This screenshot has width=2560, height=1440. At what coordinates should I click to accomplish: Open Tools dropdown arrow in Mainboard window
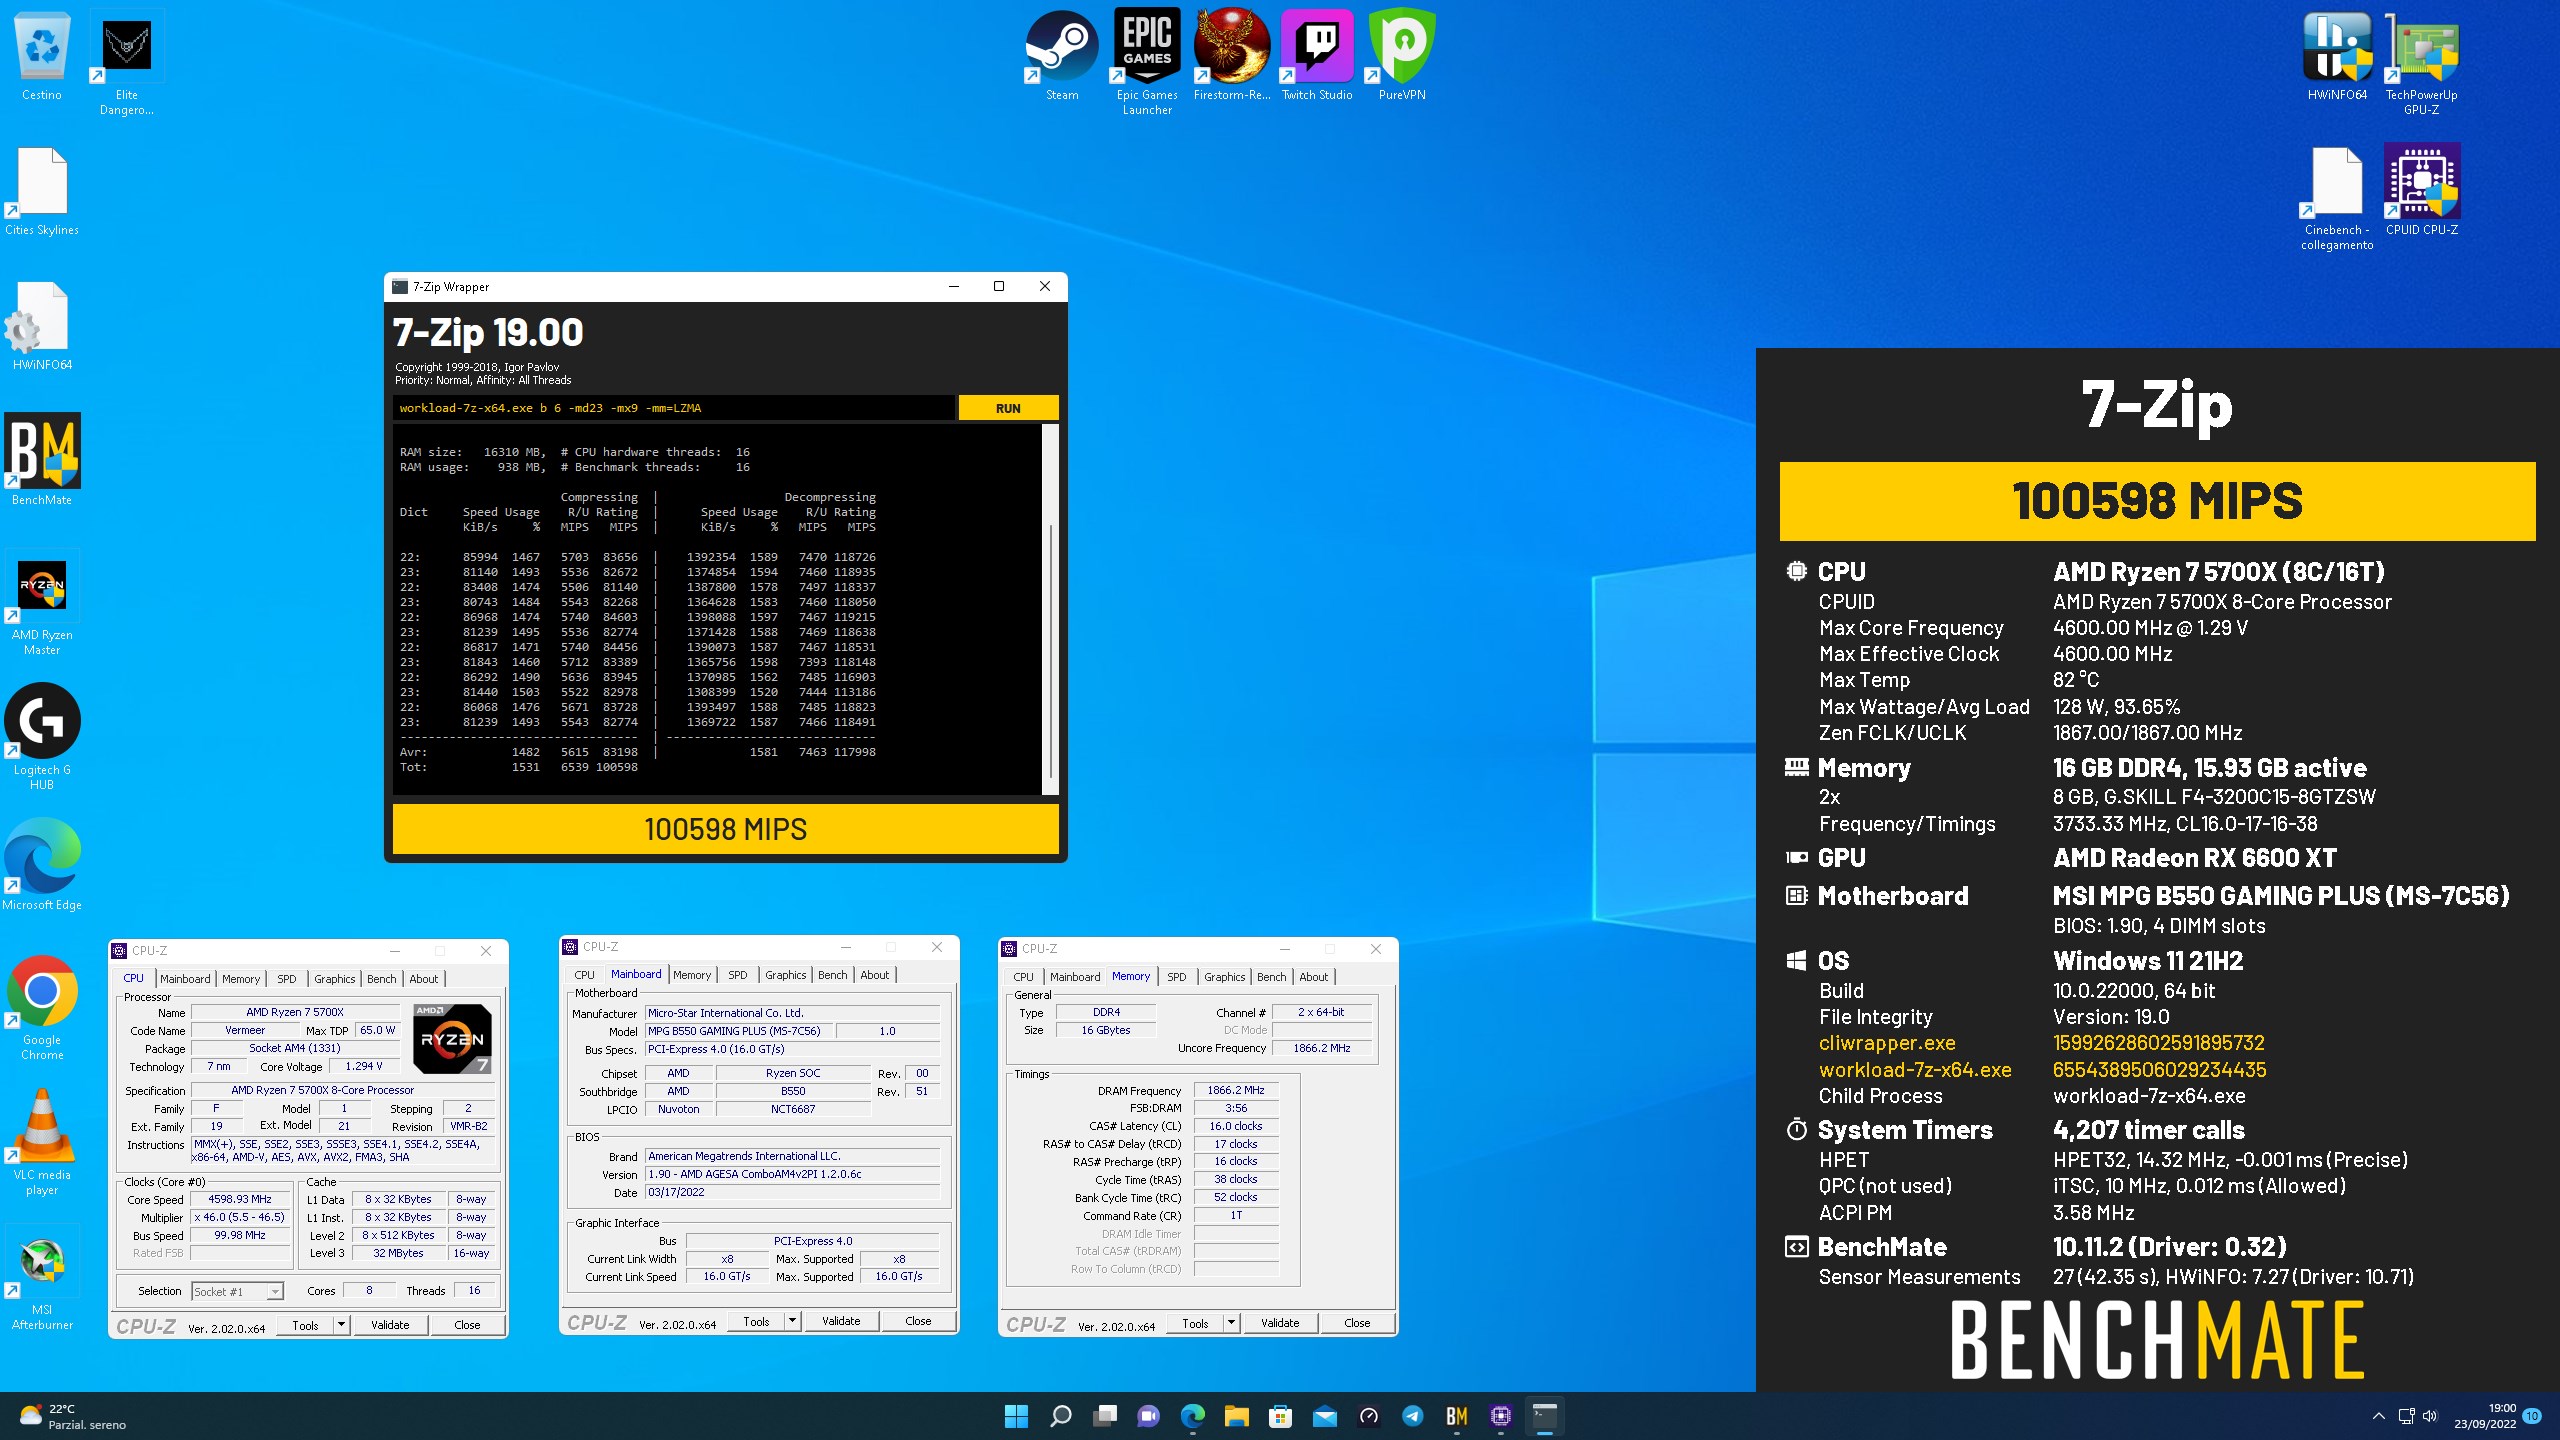(x=792, y=1321)
